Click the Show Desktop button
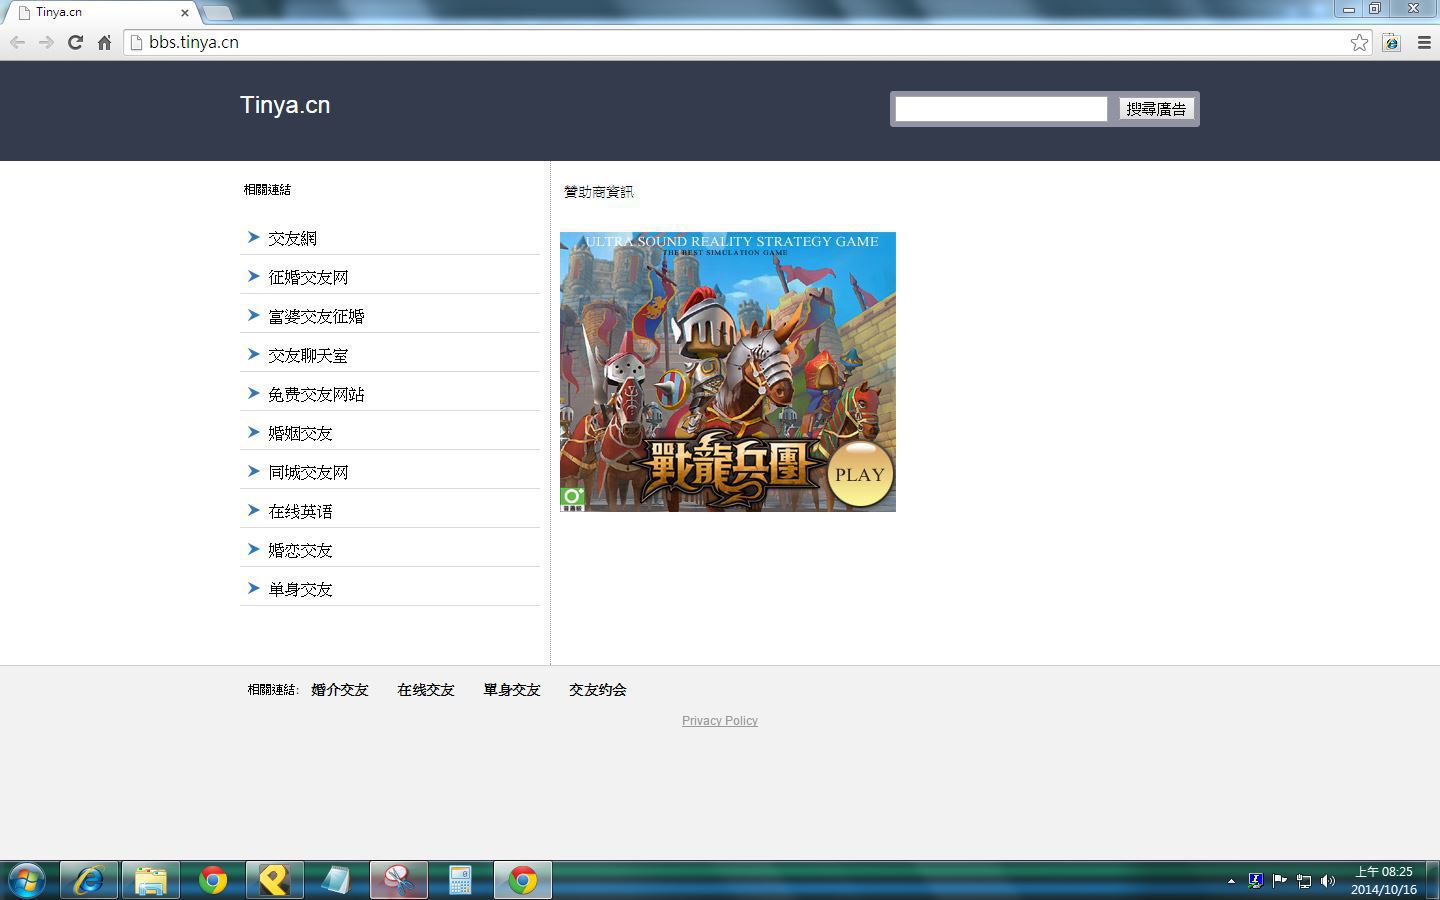Viewport: 1440px width, 900px height. (1433, 880)
